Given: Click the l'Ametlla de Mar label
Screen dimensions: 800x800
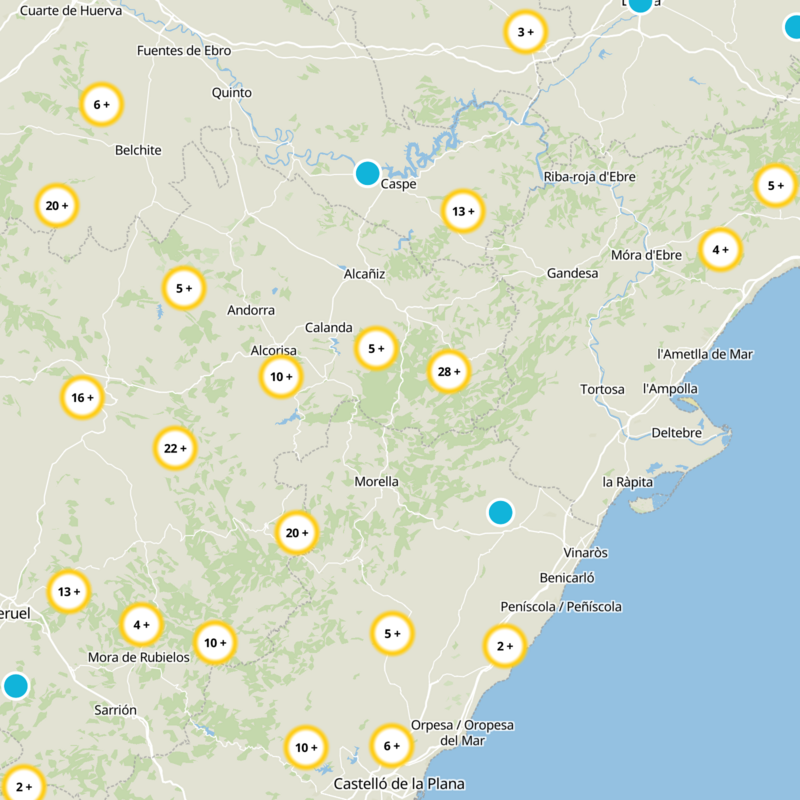Looking at the screenshot, I should point(705,354).
